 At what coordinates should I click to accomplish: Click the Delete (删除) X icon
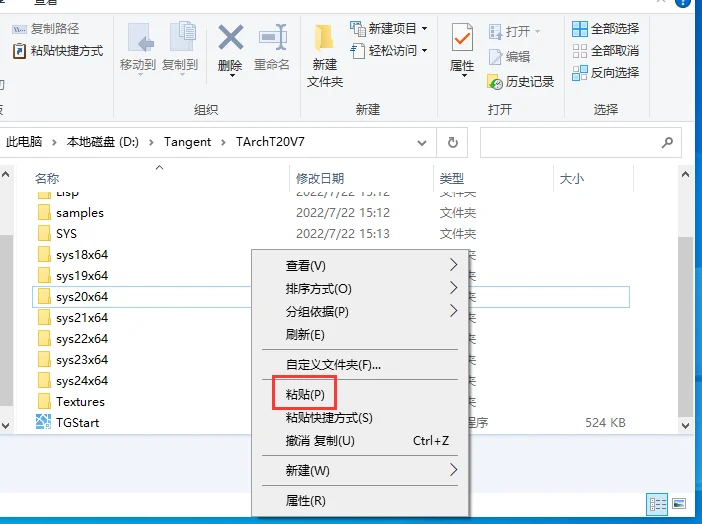click(x=231, y=37)
